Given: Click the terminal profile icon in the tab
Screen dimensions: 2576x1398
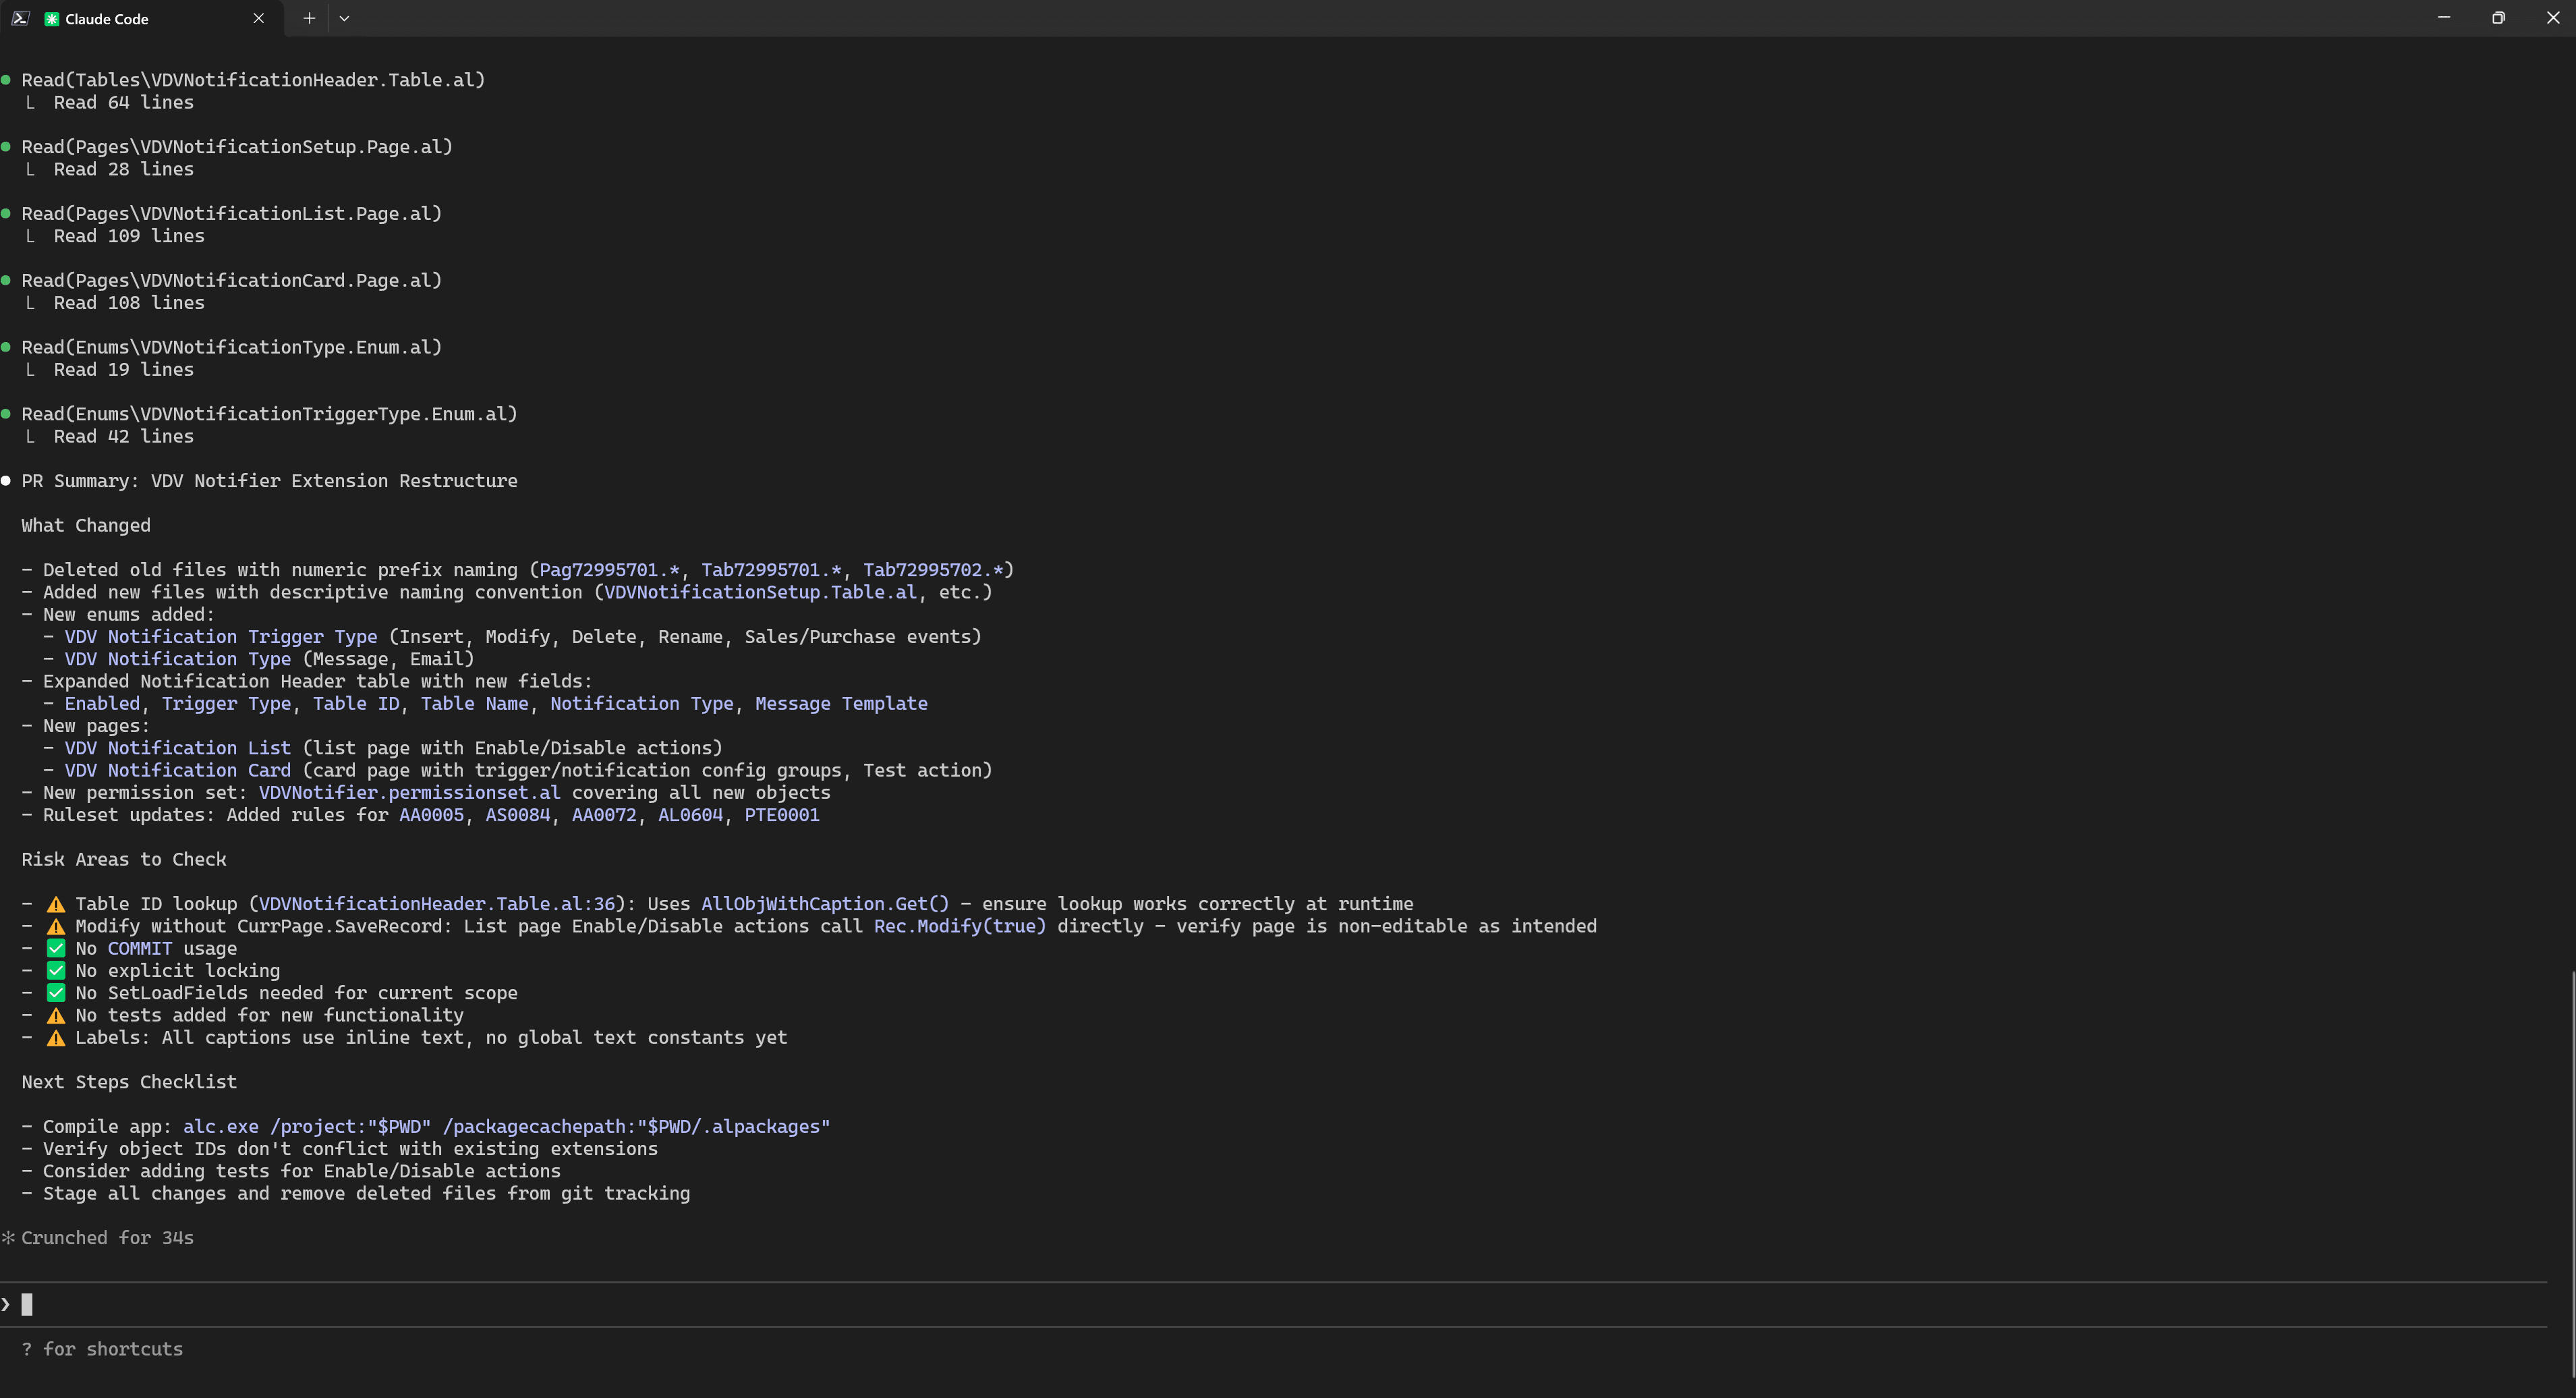Looking at the screenshot, I should pyautogui.click(x=20, y=18).
